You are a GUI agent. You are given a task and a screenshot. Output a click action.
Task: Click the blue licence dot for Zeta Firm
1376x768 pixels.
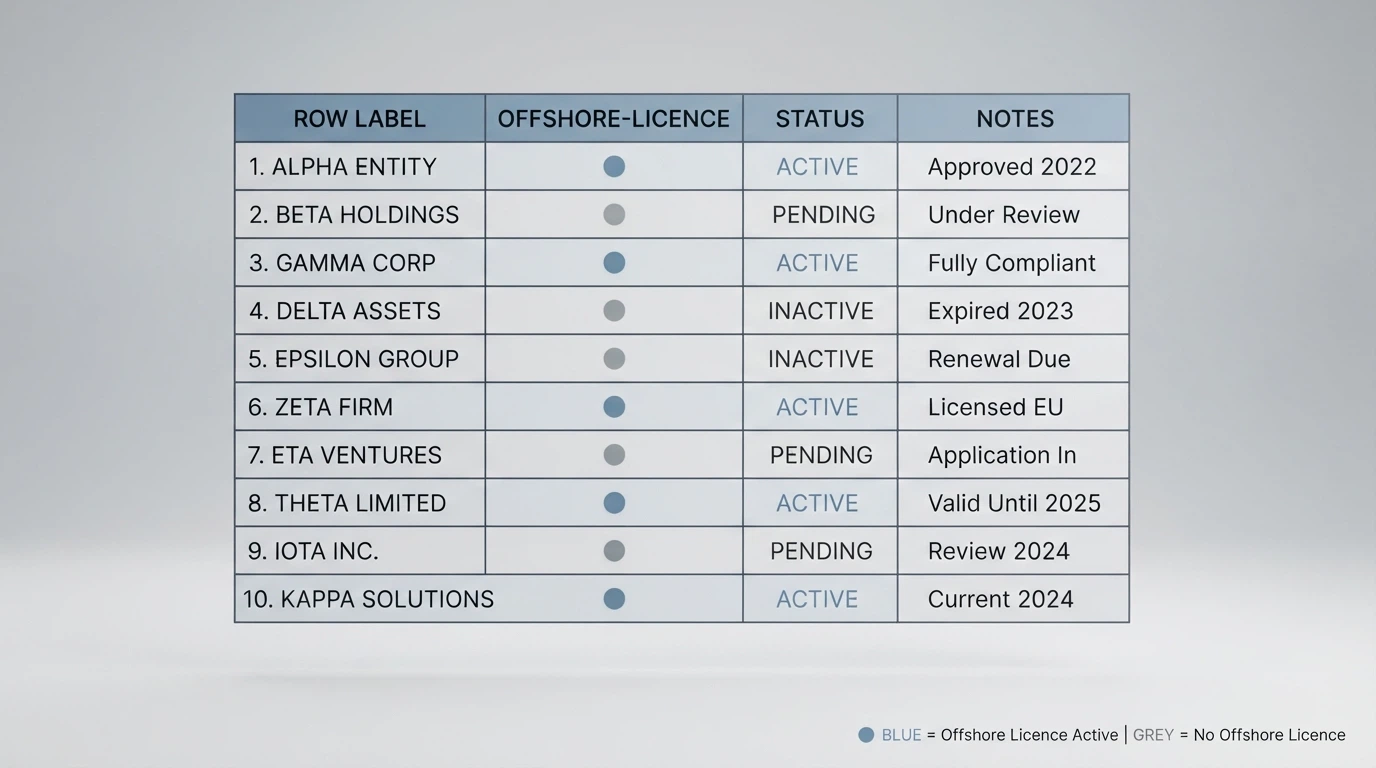[614, 406]
